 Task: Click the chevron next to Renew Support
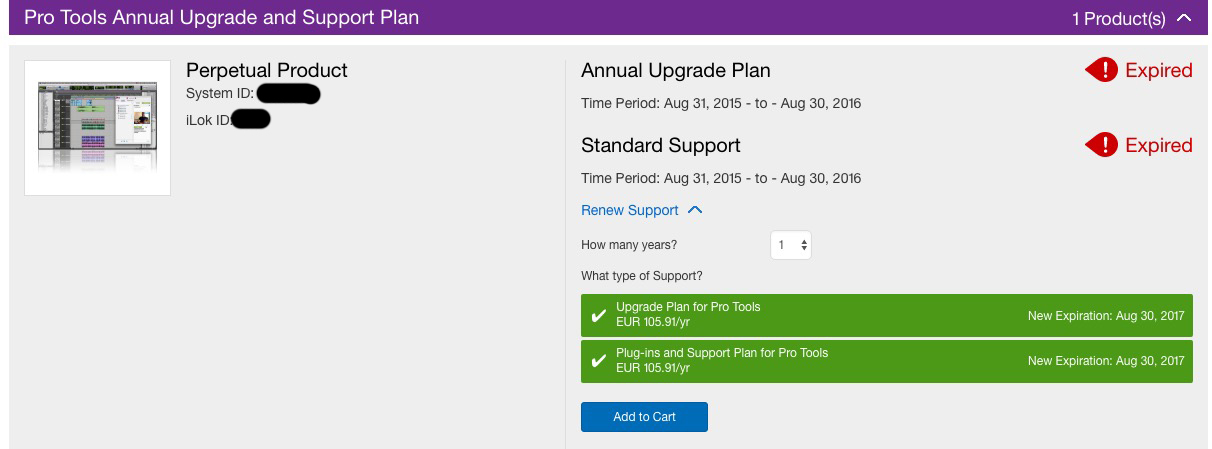pyautogui.click(x=696, y=210)
